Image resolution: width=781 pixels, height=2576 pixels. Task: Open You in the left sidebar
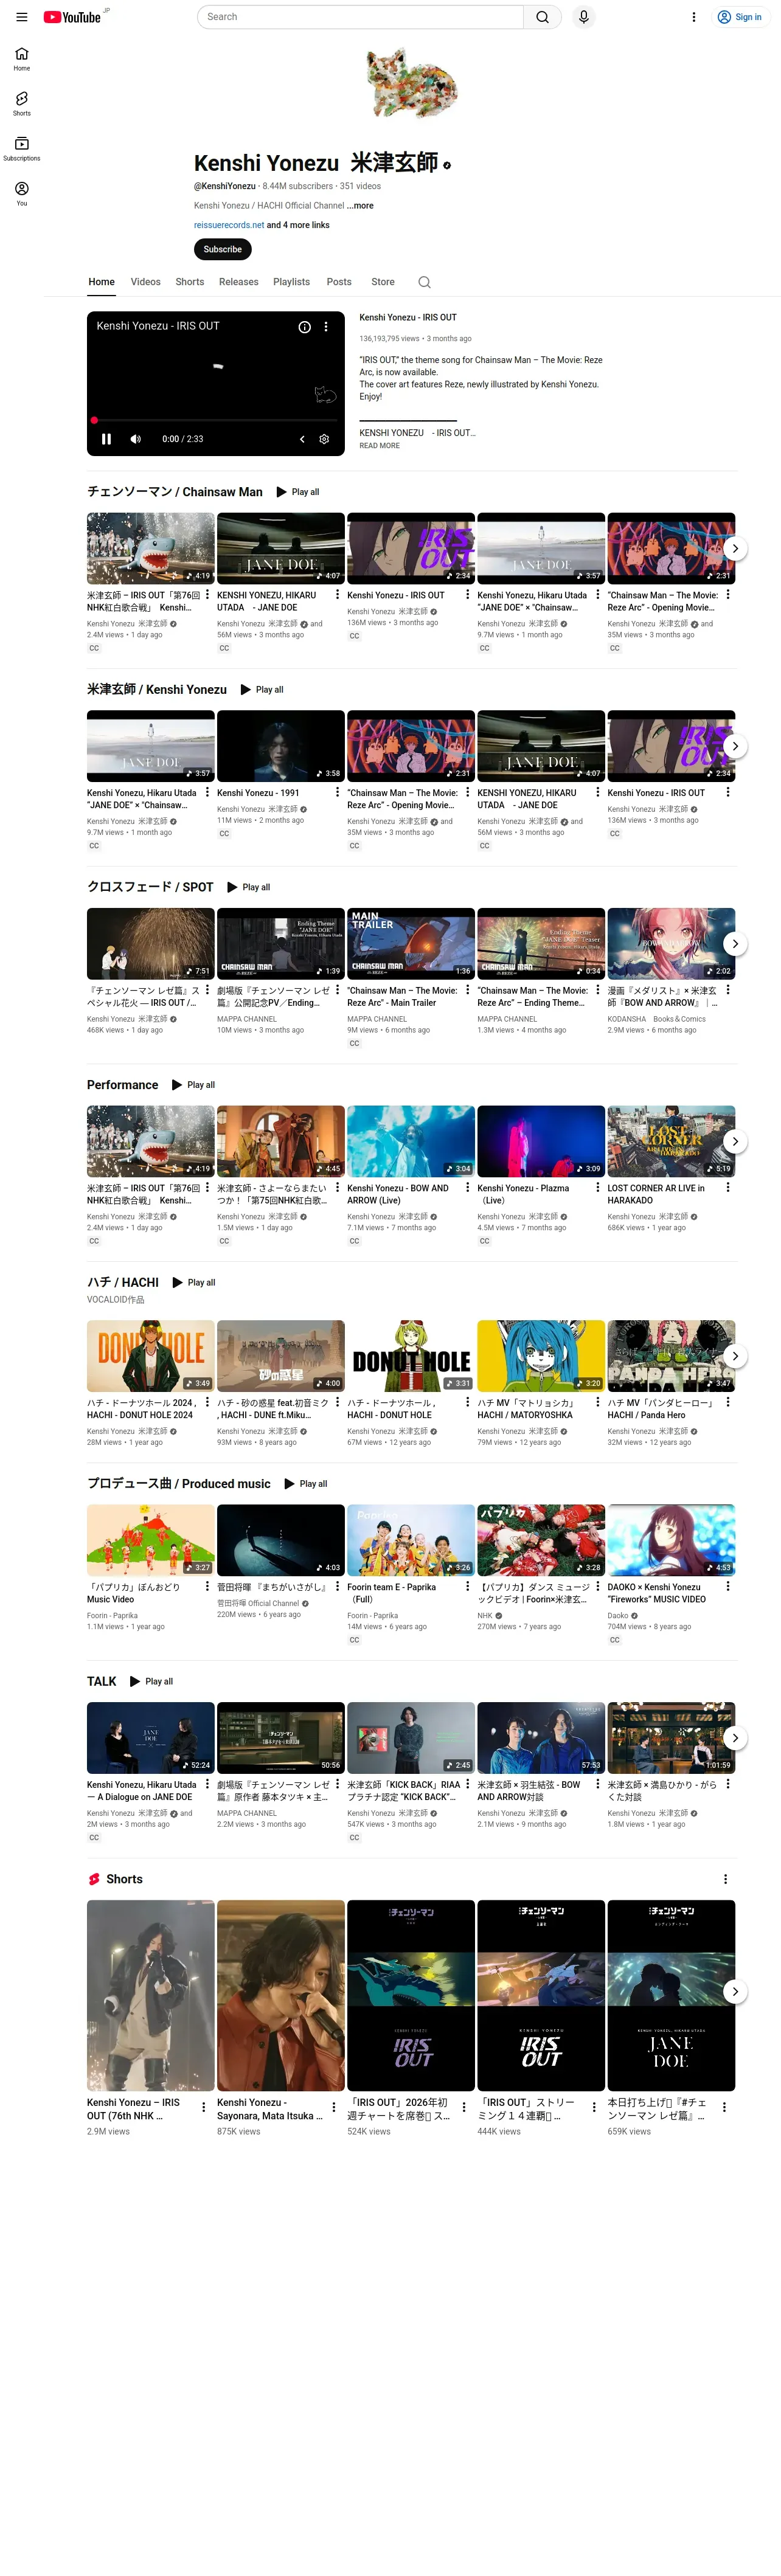point(21,194)
